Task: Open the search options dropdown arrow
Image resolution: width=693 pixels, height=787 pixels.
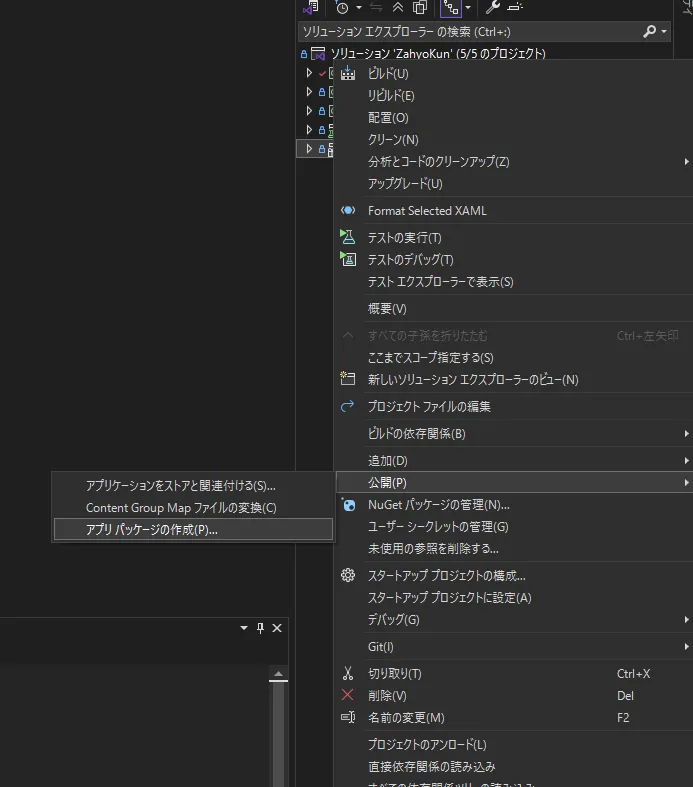Action: [664, 32]
